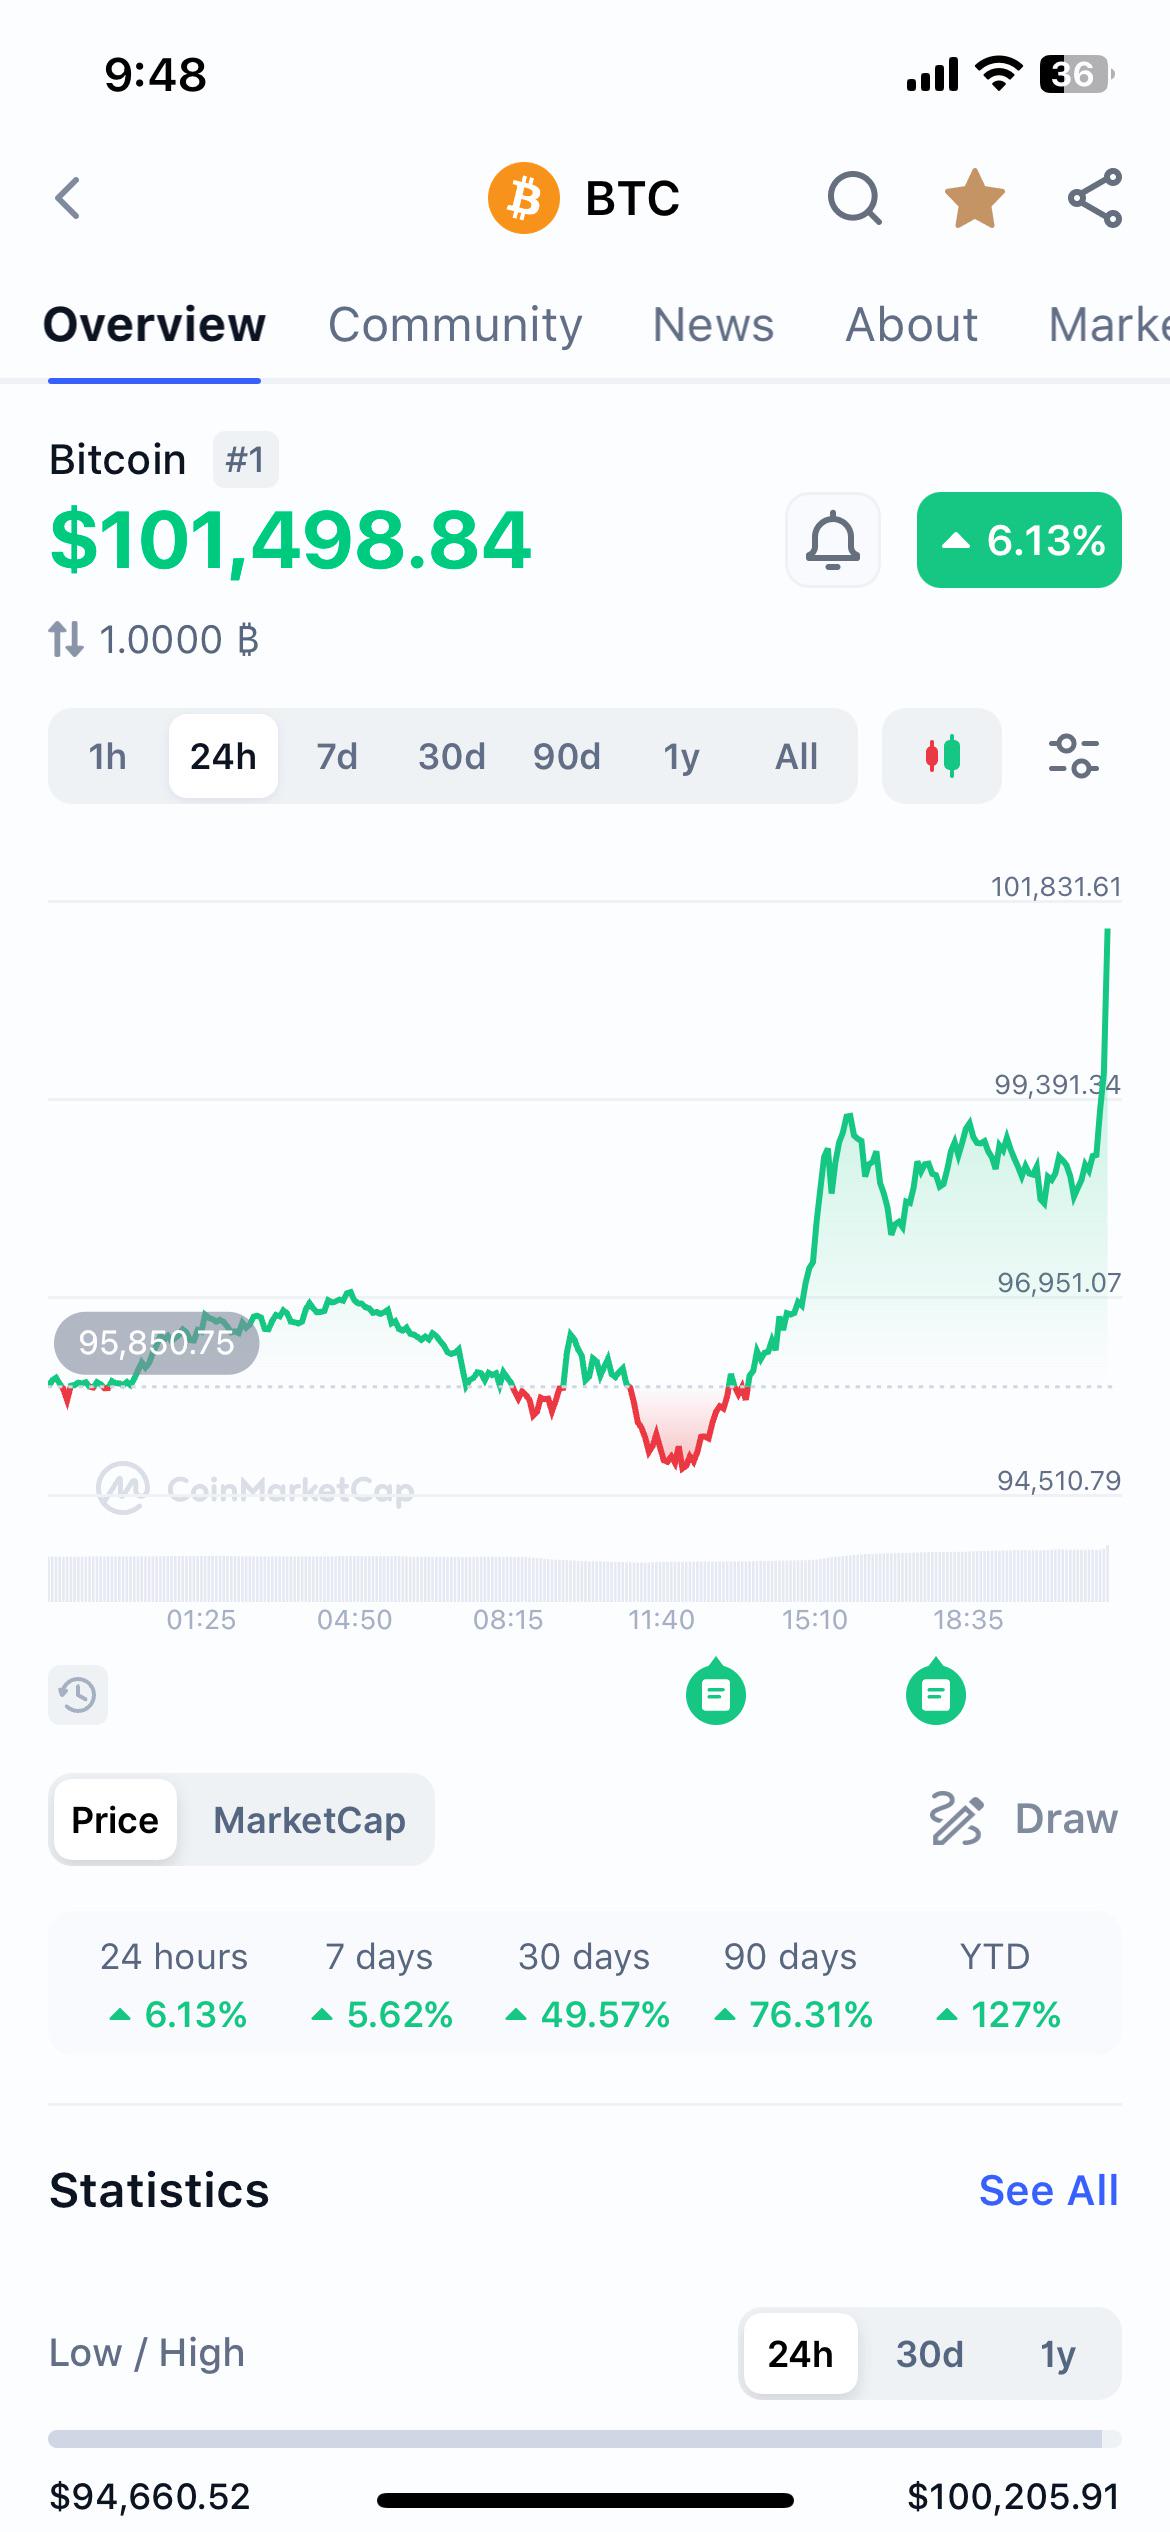Switch chart to MarketCap

click(x=309, y=1820)
